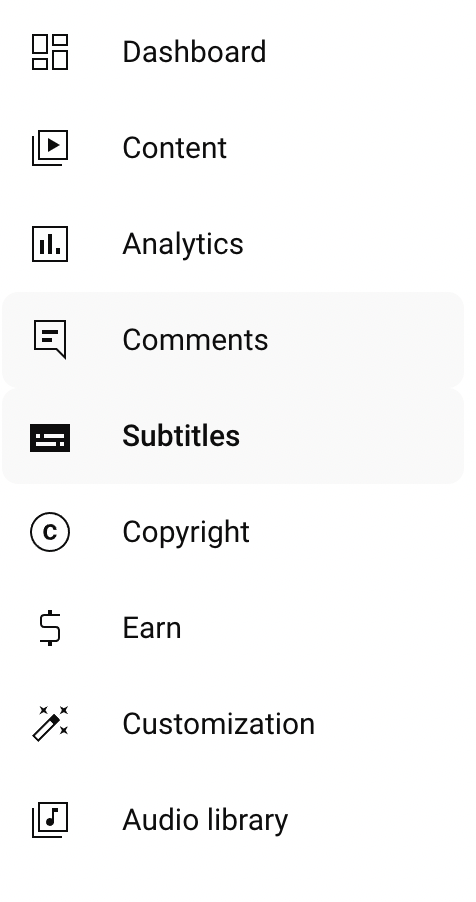476x902 pixels.
Task: Click the Subtitles caption icon
Action: point(50,437)
